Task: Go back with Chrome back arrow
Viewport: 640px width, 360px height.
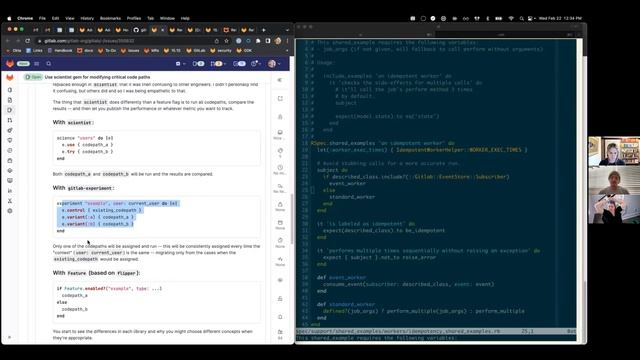Action: pyautogui.click(x=8, y=41)
